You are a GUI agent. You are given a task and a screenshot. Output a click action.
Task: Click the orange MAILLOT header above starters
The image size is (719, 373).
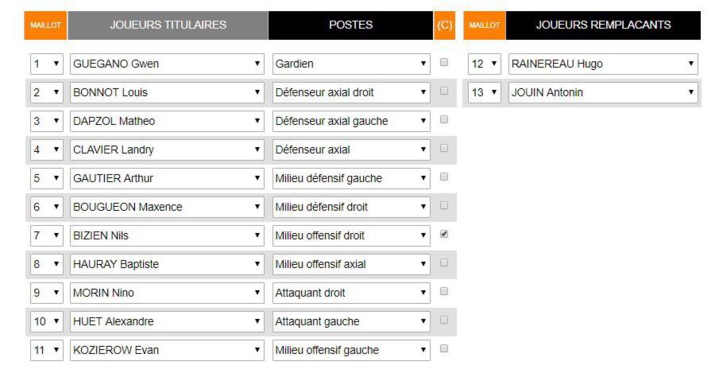click(x=45, y=25)
